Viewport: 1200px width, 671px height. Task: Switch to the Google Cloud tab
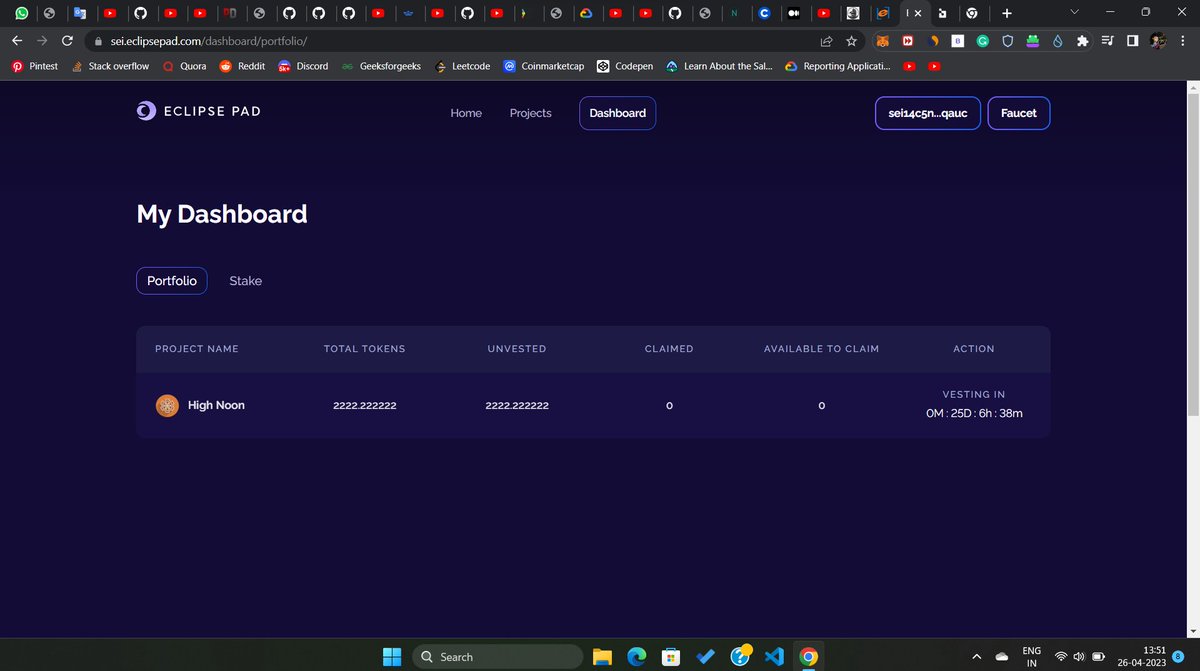tap(587, 13)
